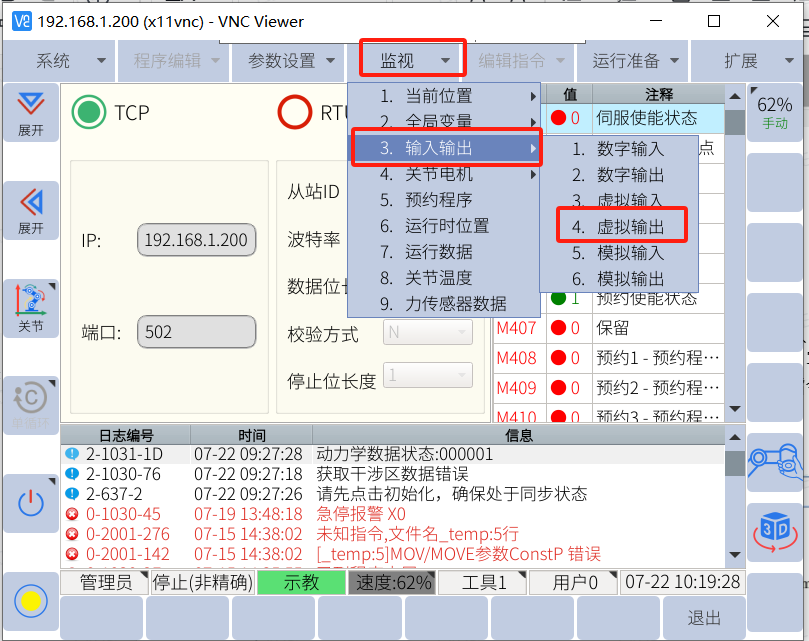Viewport: 809px width, 641px height.
Task: Click the yellow circle indicator button
Action: tap(31, 601)
